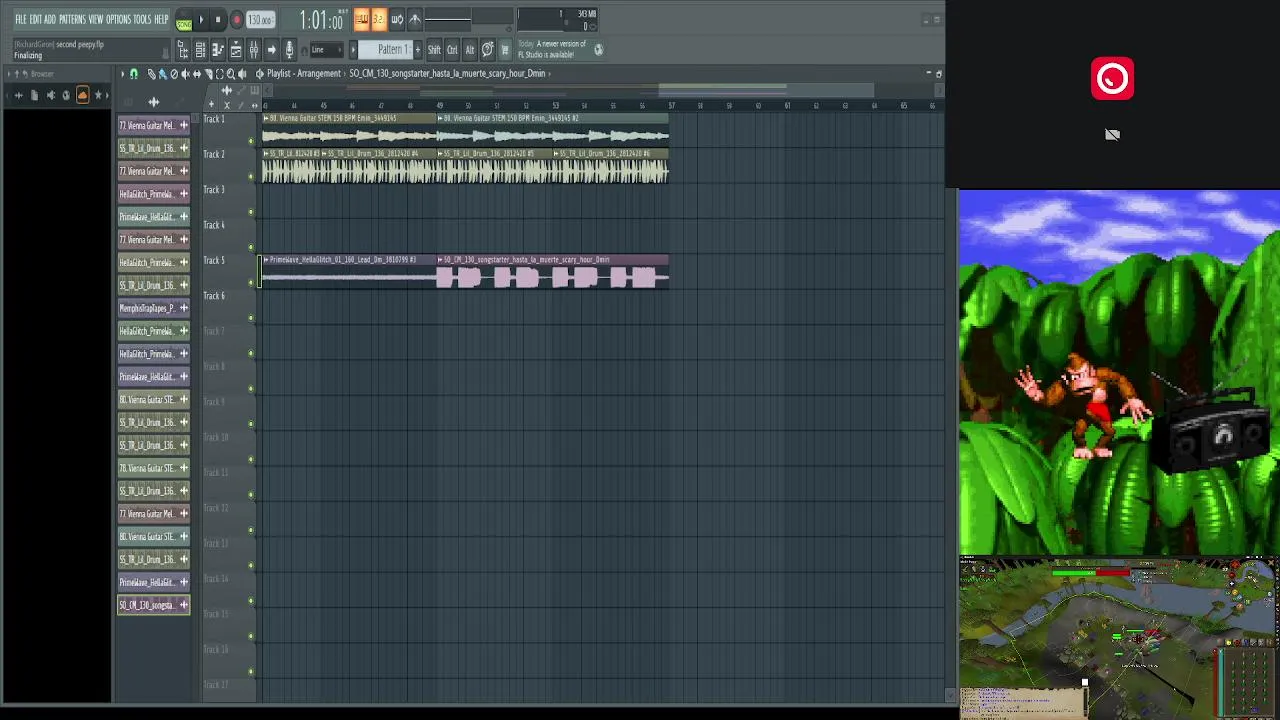
Task: Select the playlist Delete tool
Action: pyautogui.click(x=174, y=74)
